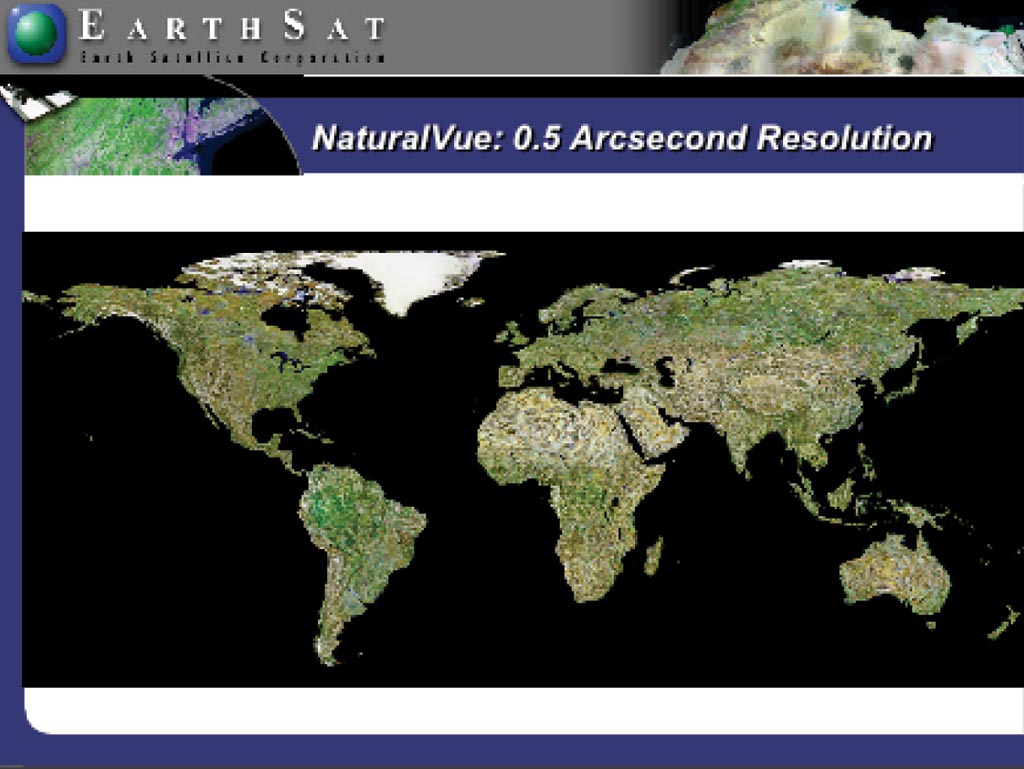
Task: Click the Earth Satellite Corporation subtitle
Action: point(232,57)
